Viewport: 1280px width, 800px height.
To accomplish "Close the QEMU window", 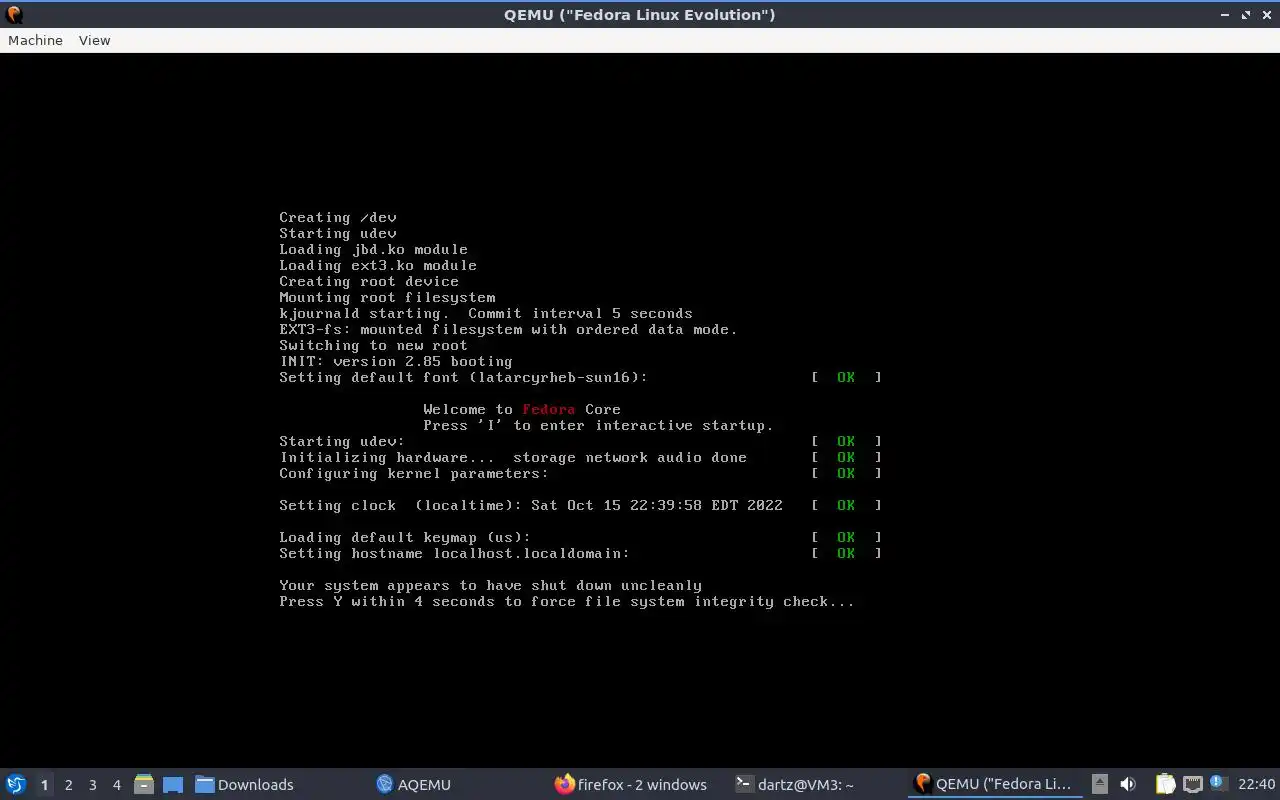I will (1266, 15).
